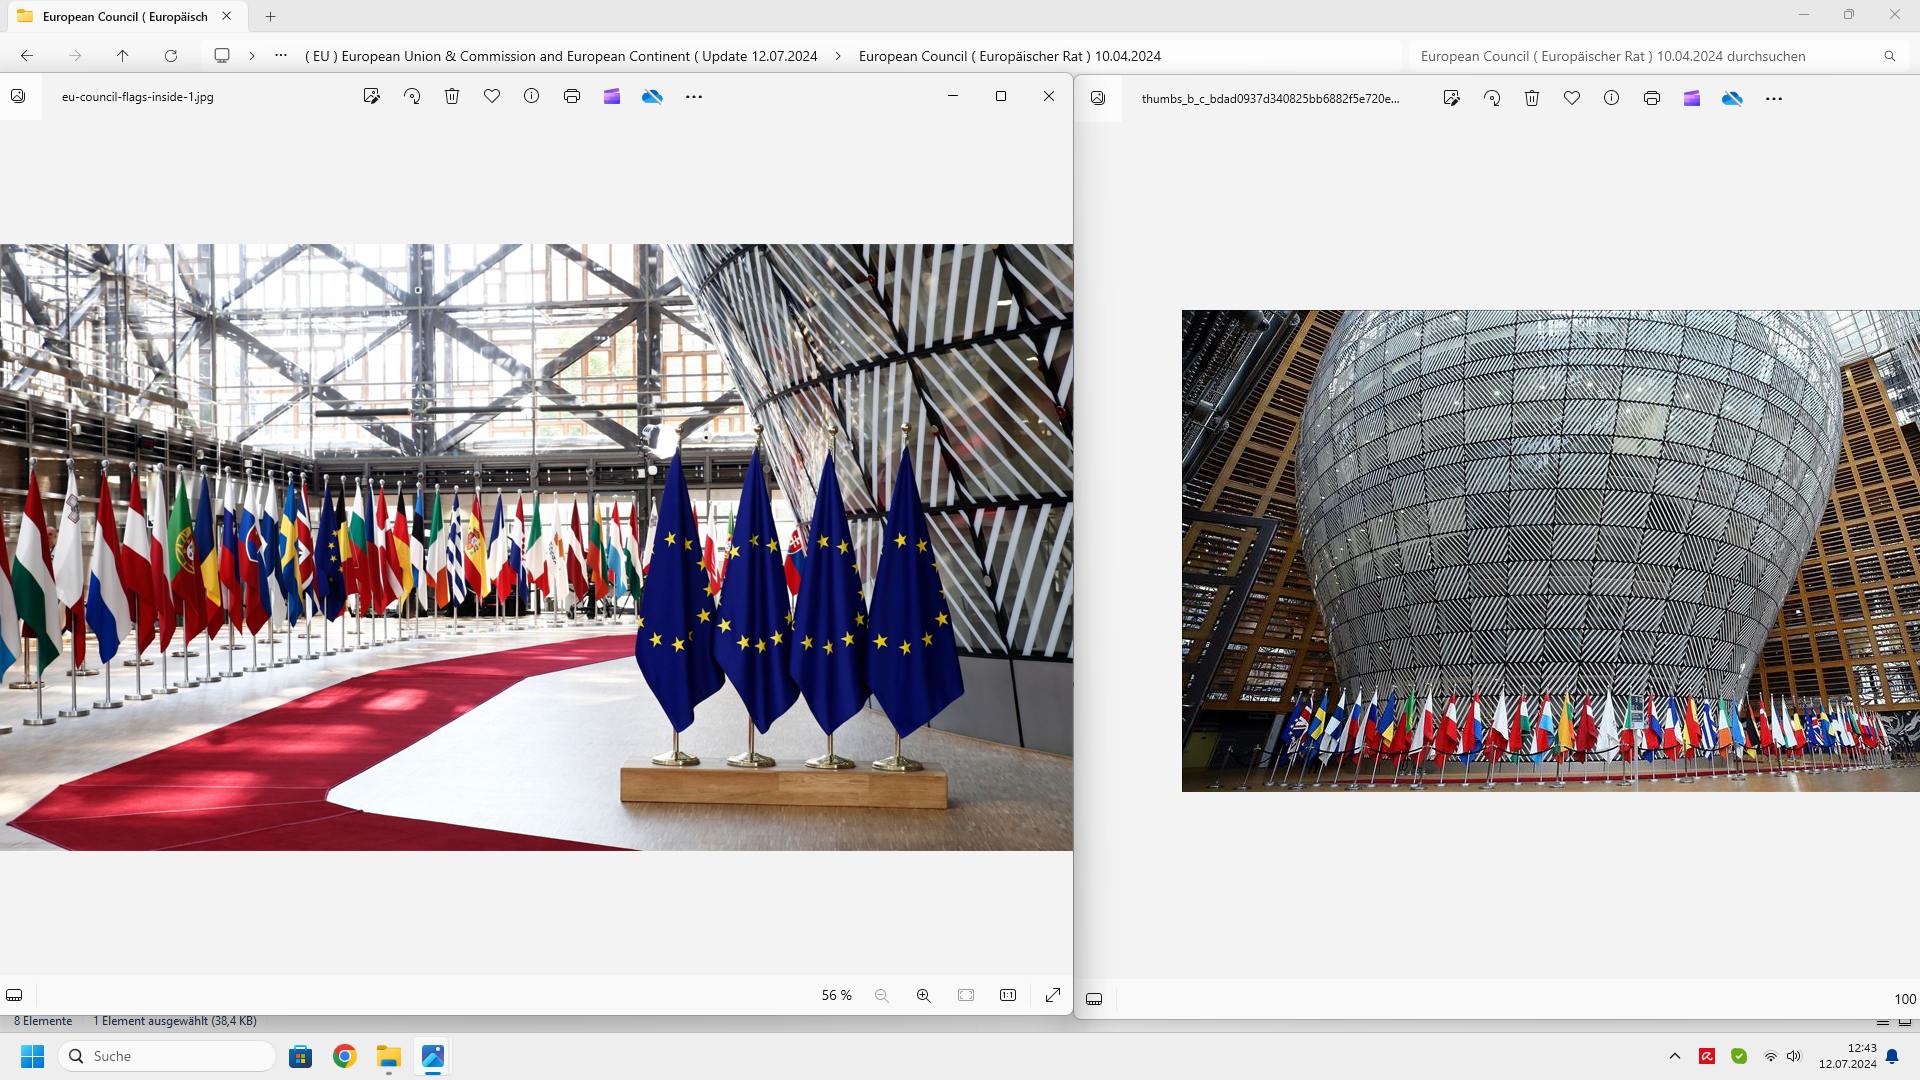1920x1080 pixels.
Task: Toggle the filmstrip in the left photo window
Action: pos(14,995)
